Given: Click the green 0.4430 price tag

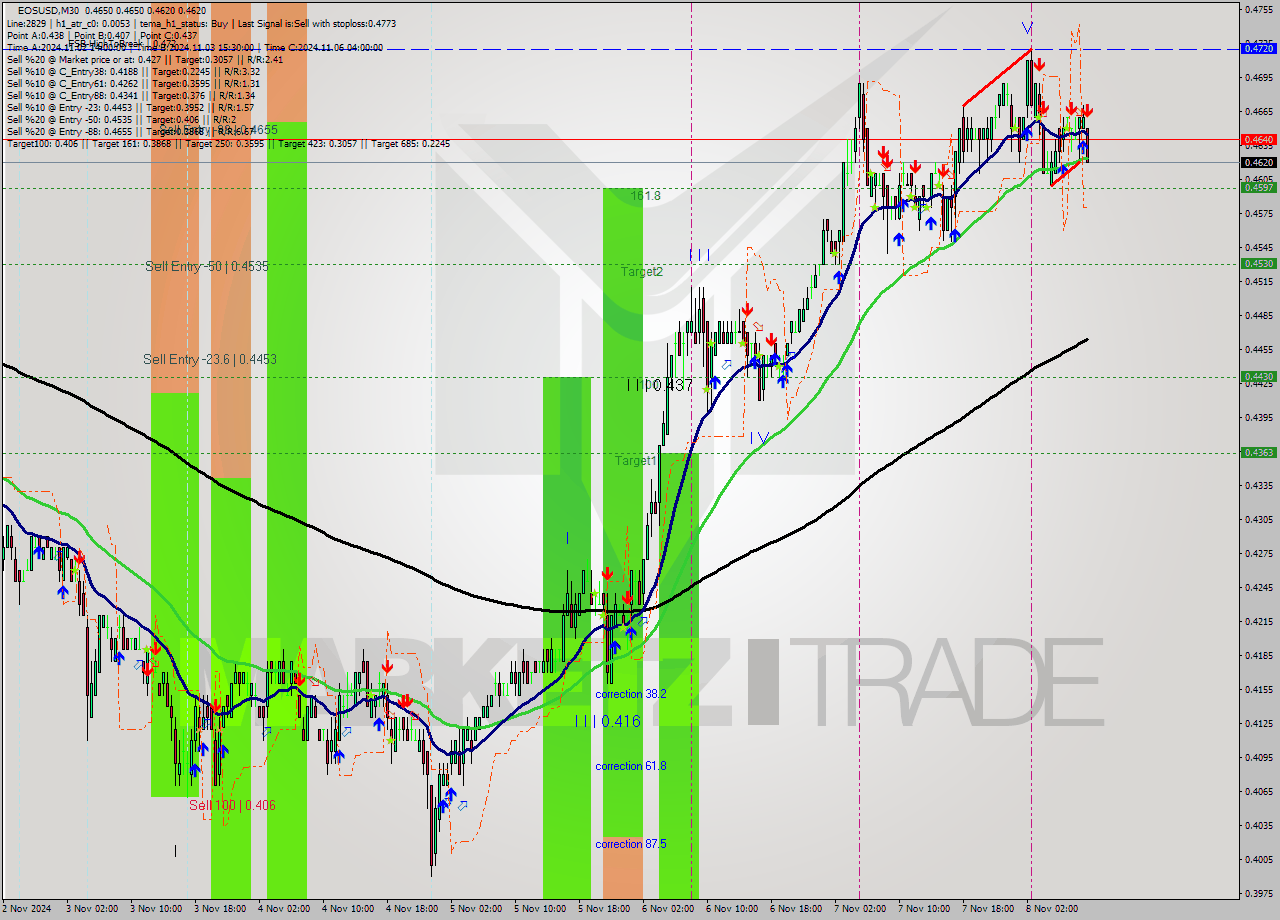Looking at the screenshot, I should (1258, 377).
